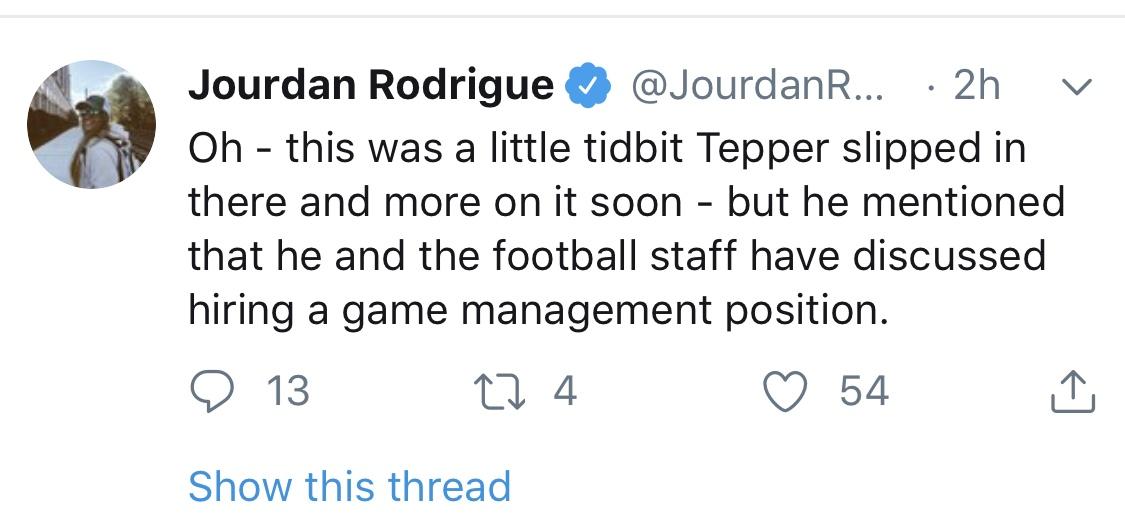Expand the tweet options chevron menu

1076,87
